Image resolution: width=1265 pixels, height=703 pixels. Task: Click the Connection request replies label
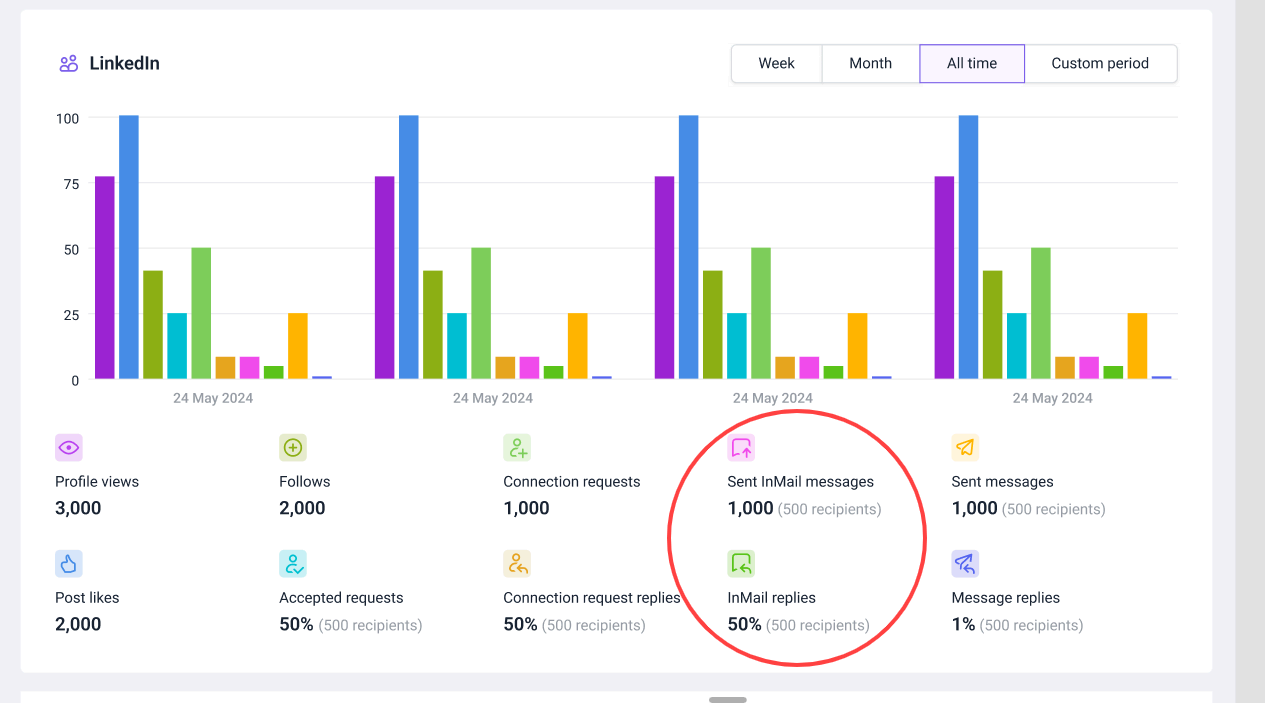click(x=592, y=598)
